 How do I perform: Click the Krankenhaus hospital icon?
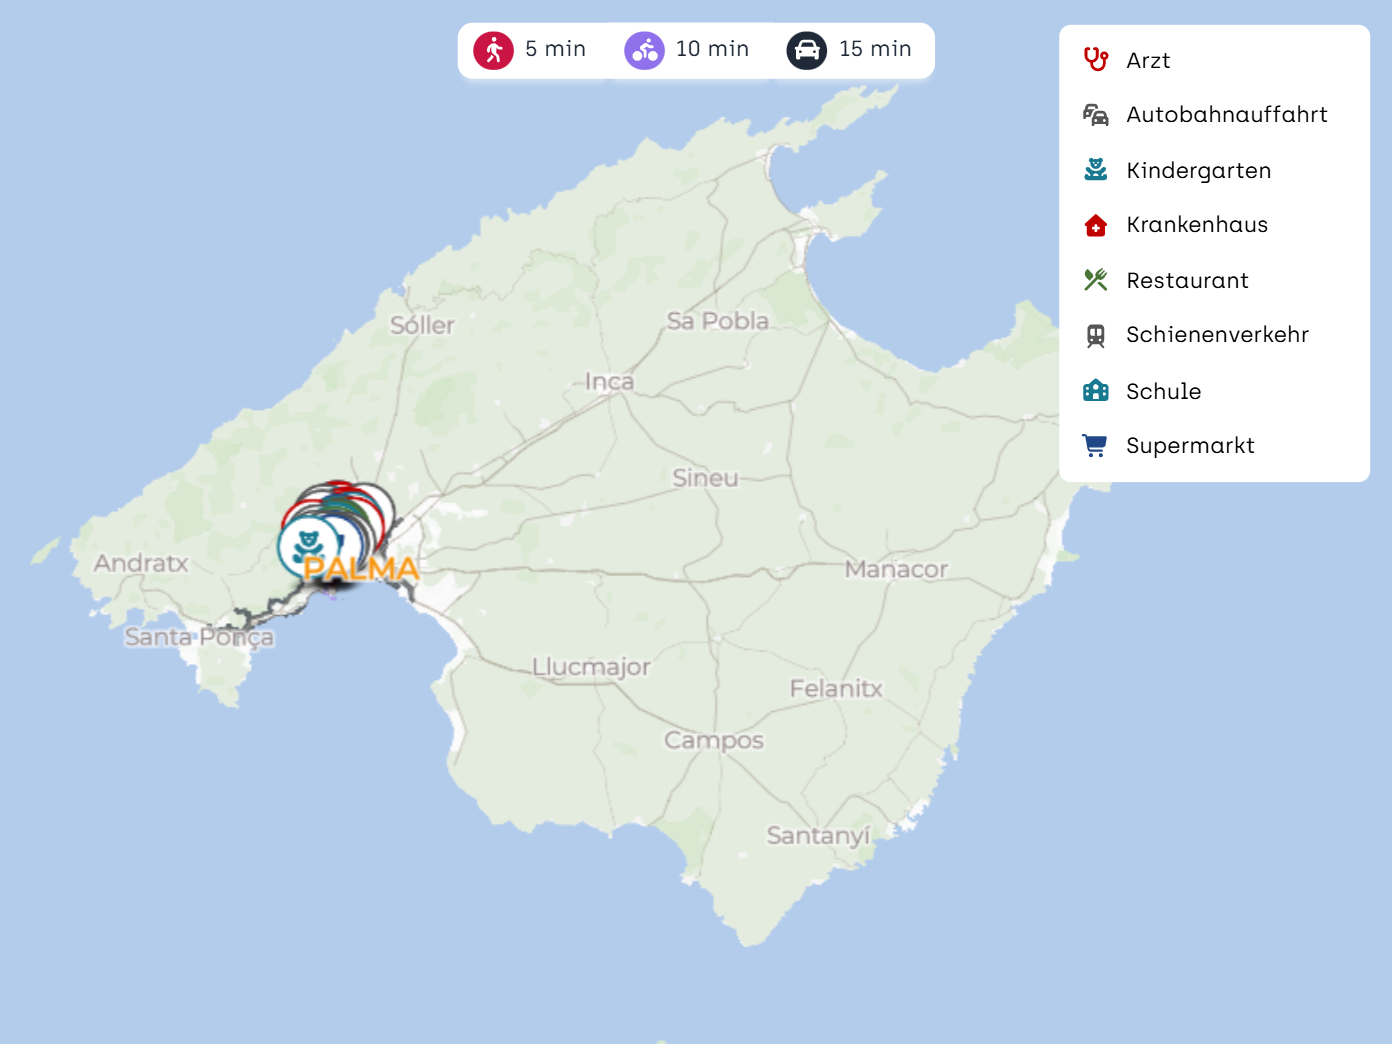click(x=1096, y=225)
